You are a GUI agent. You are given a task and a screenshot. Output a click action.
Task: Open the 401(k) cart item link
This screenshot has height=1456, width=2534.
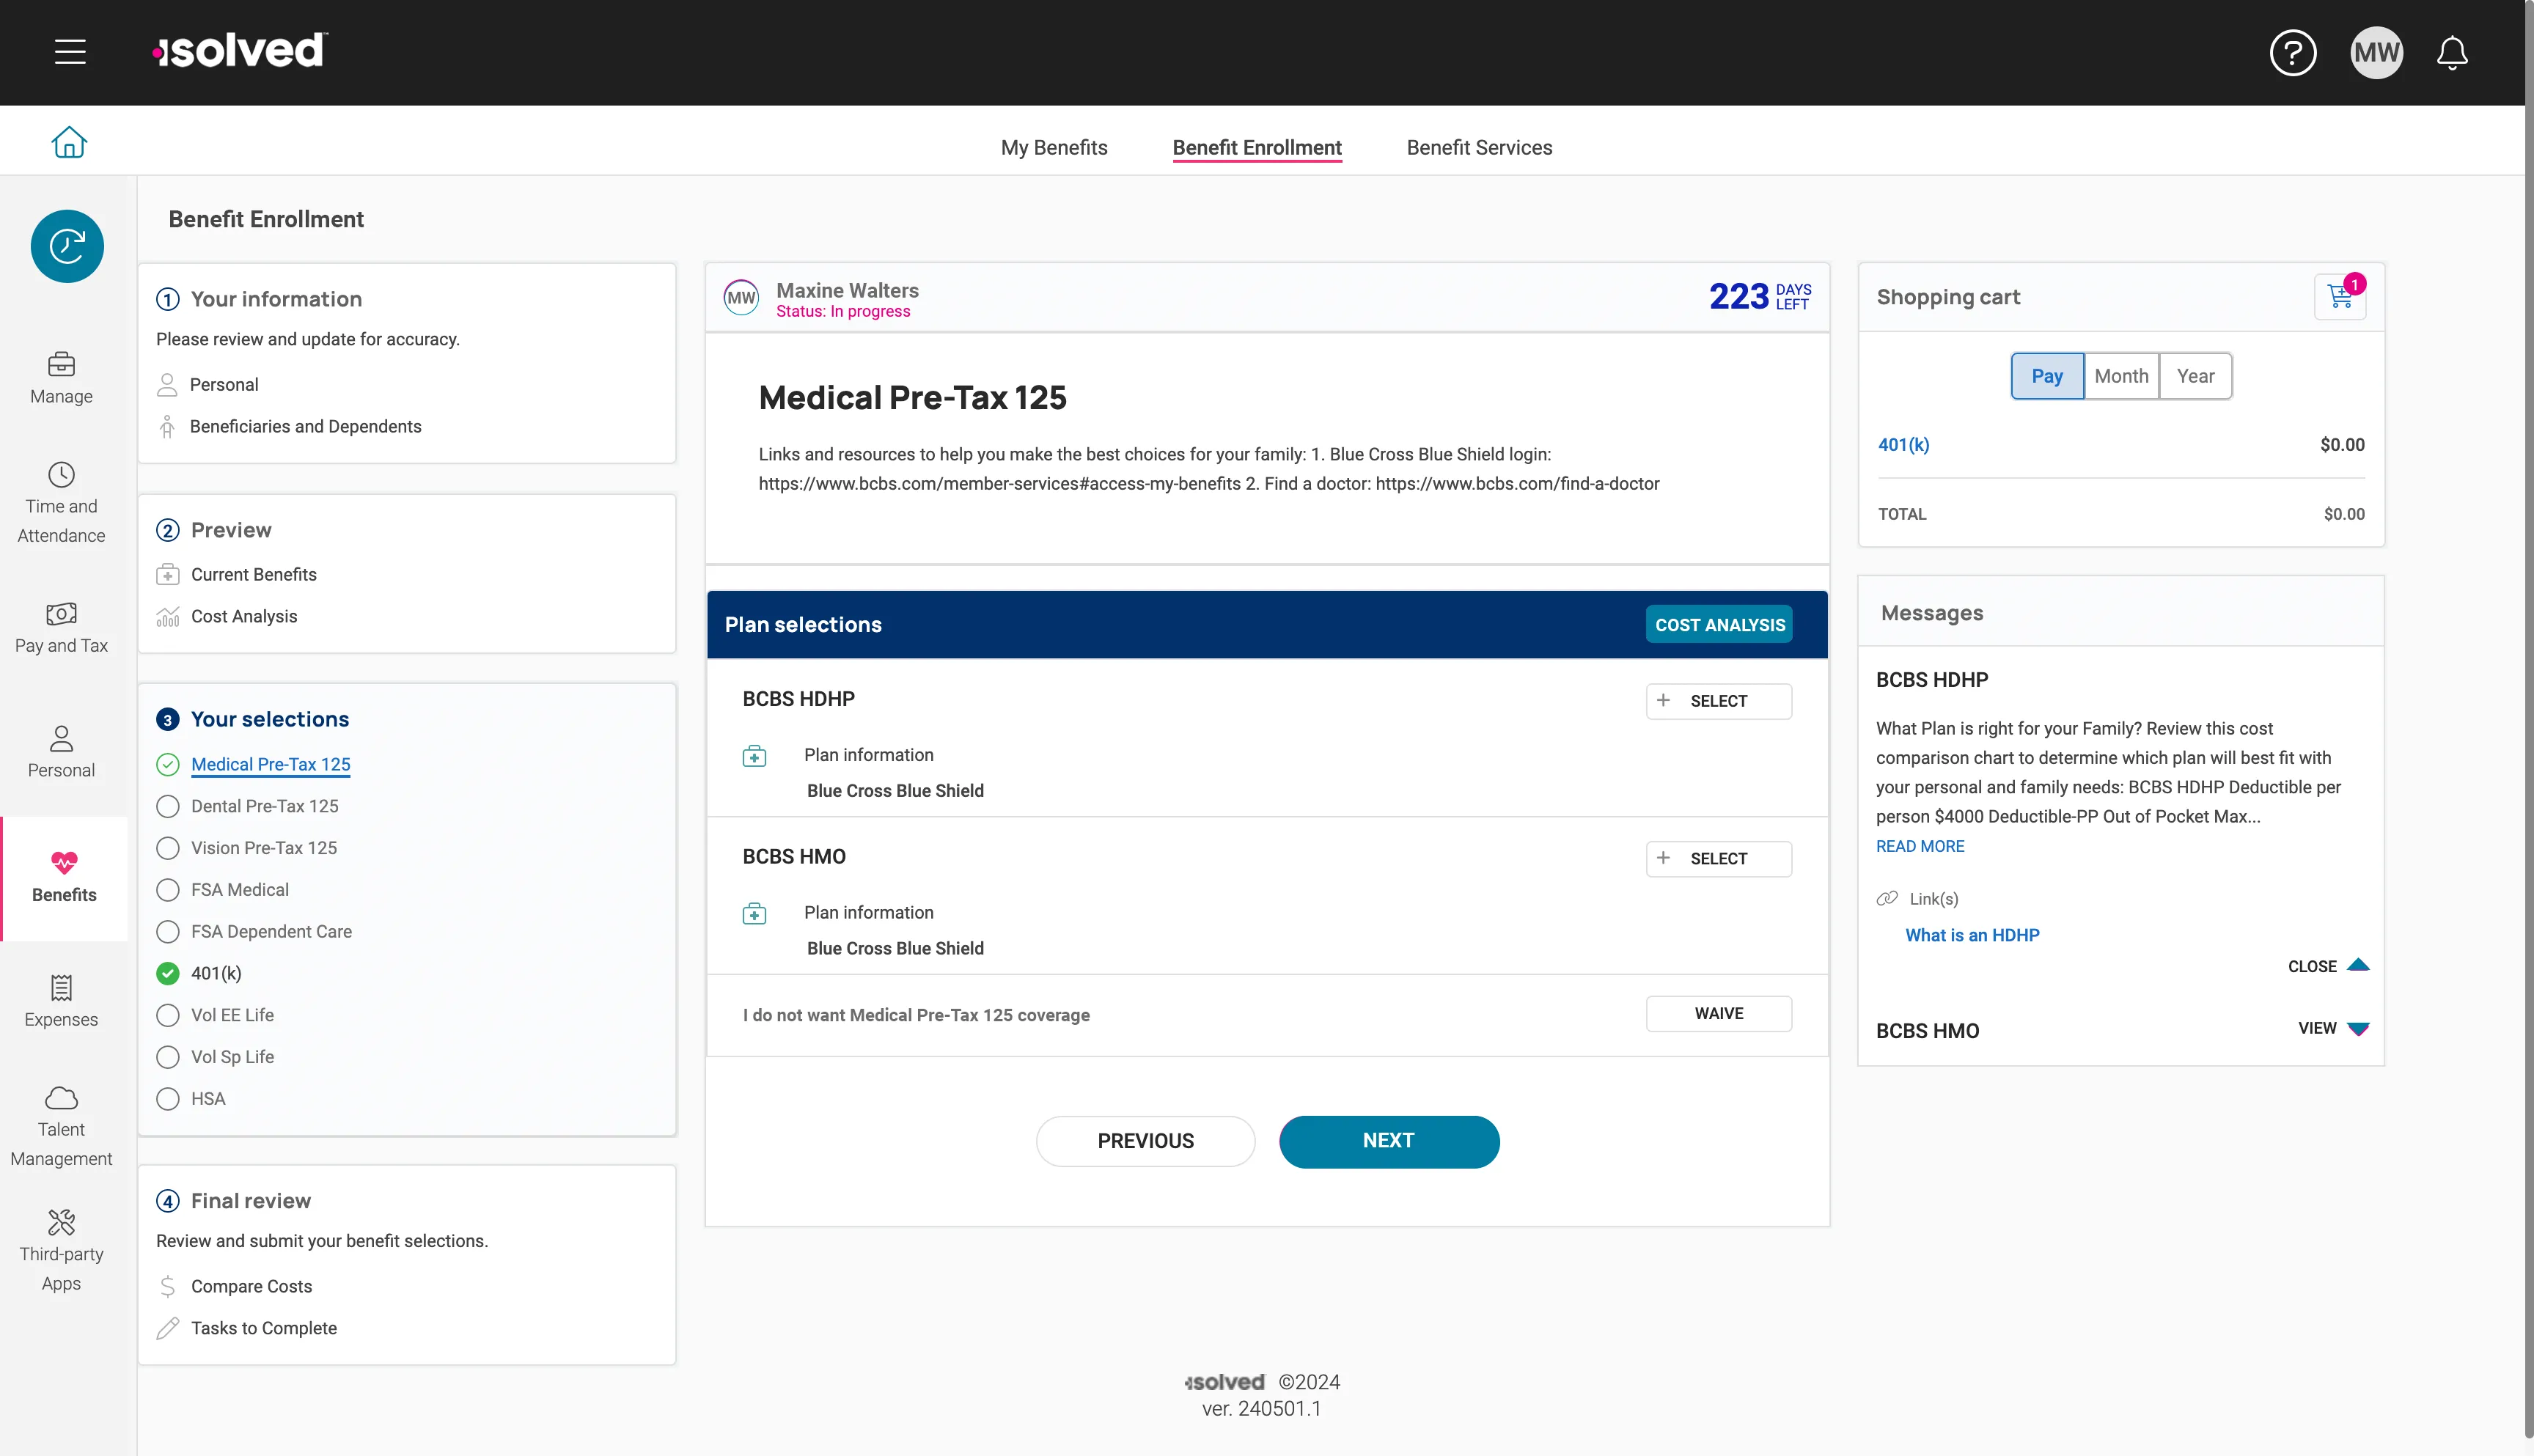point(1903,445)
